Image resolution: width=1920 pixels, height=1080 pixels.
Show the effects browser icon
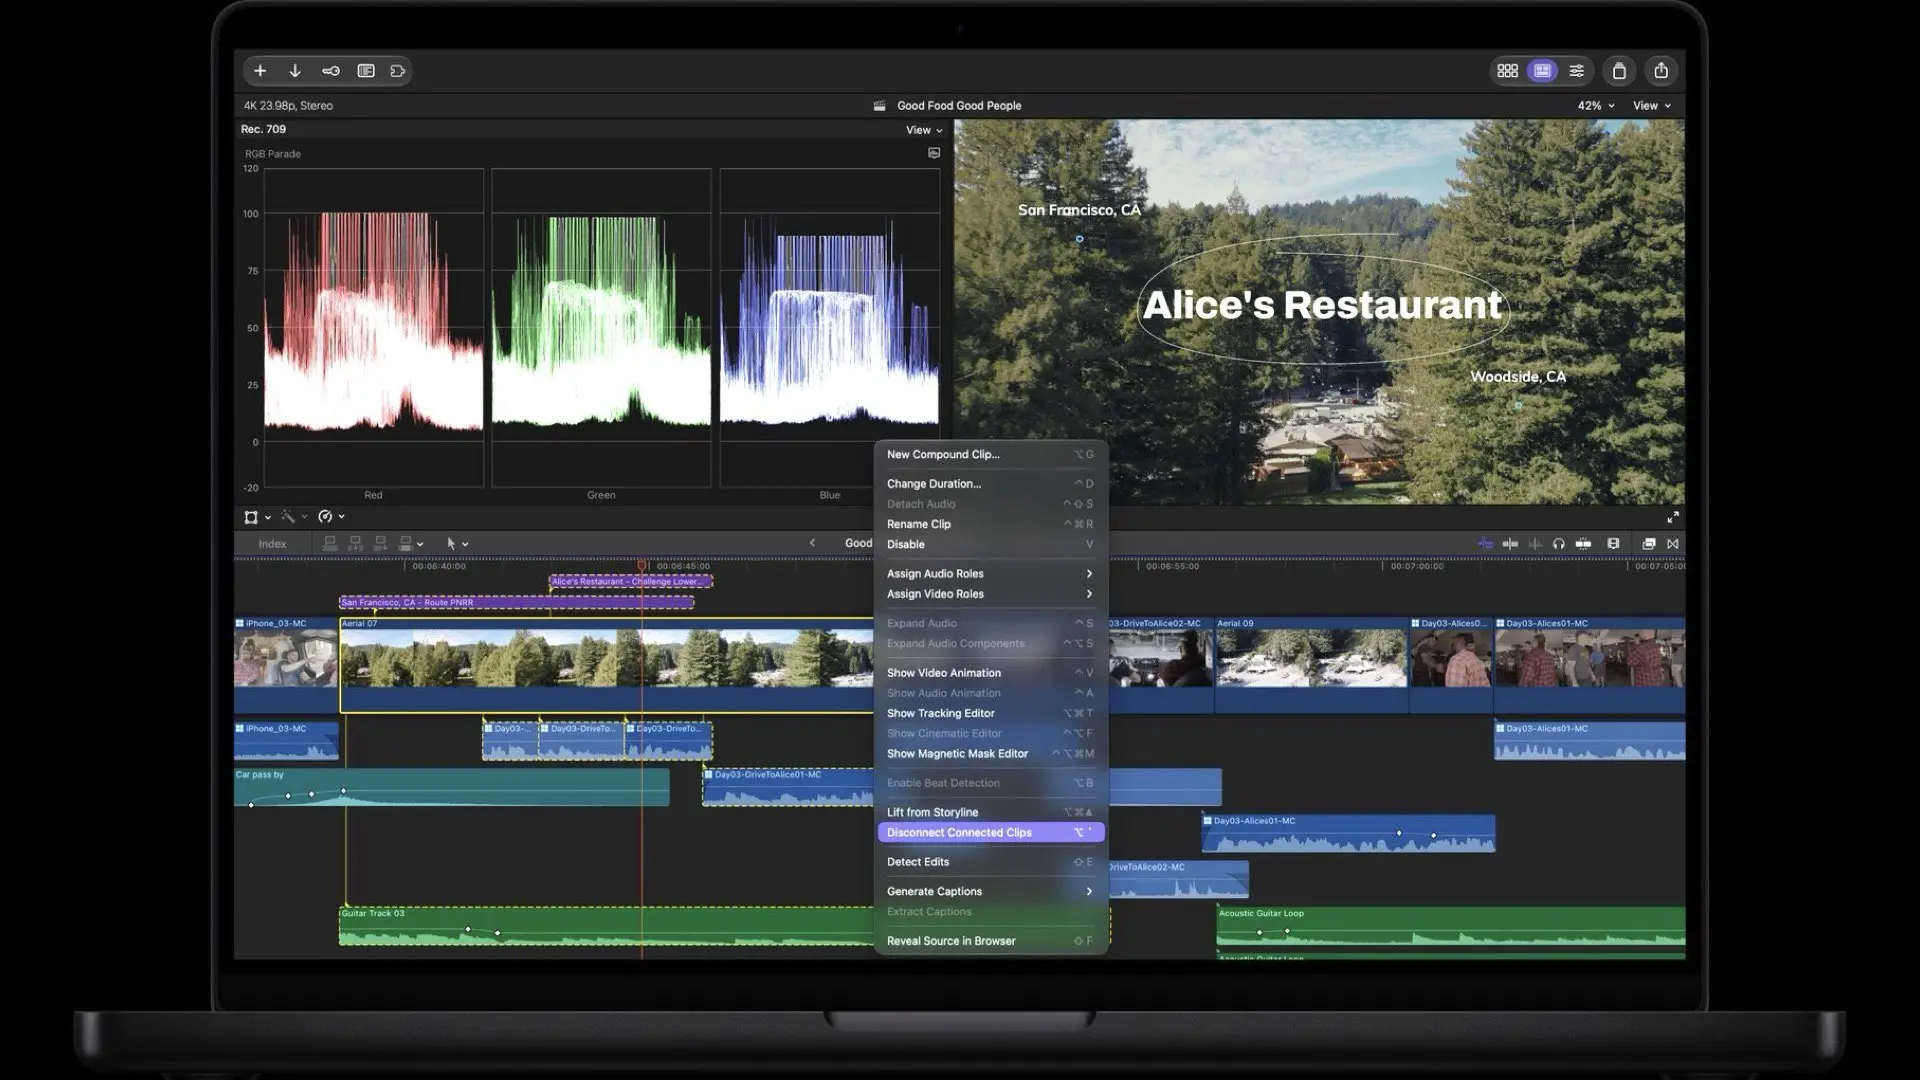[1649, 544]
